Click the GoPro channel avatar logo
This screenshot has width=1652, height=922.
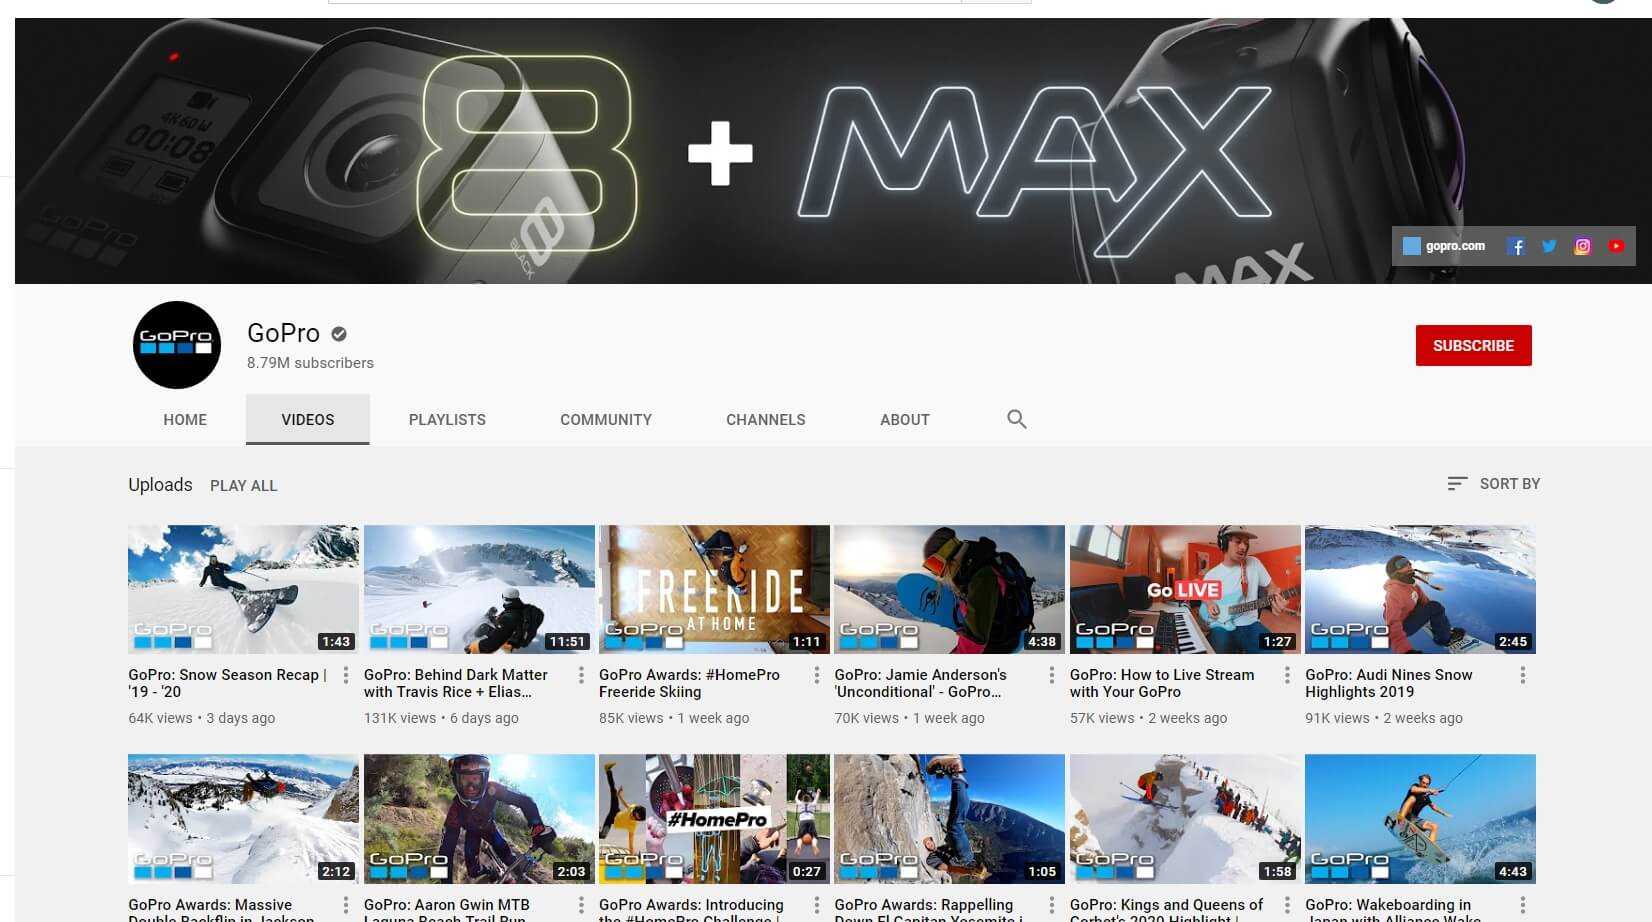(x=177, y=345)
